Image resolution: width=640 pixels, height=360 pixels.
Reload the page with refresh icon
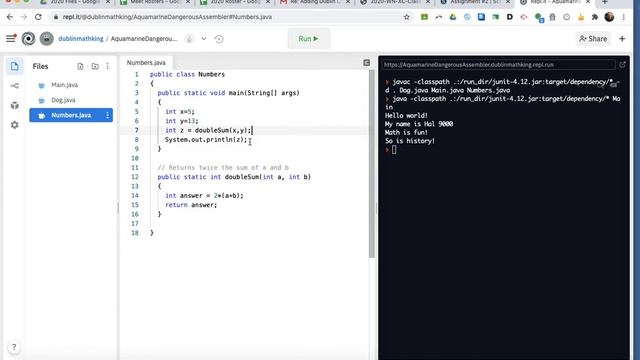click(38, 17)
